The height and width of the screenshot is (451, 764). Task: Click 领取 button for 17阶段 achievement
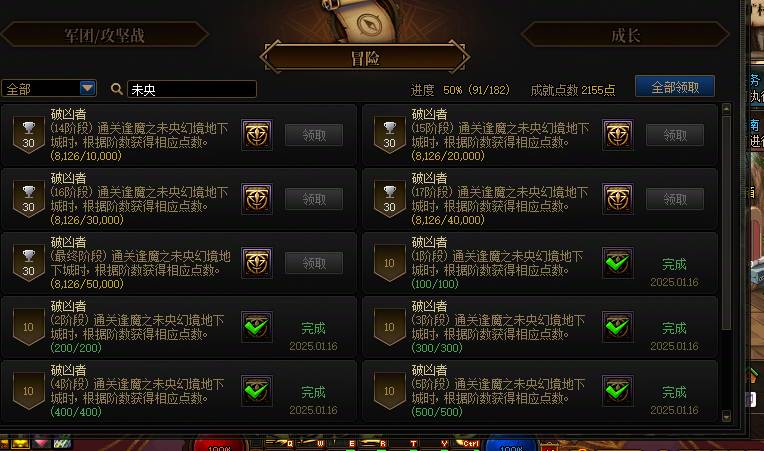tap(675, 199)
